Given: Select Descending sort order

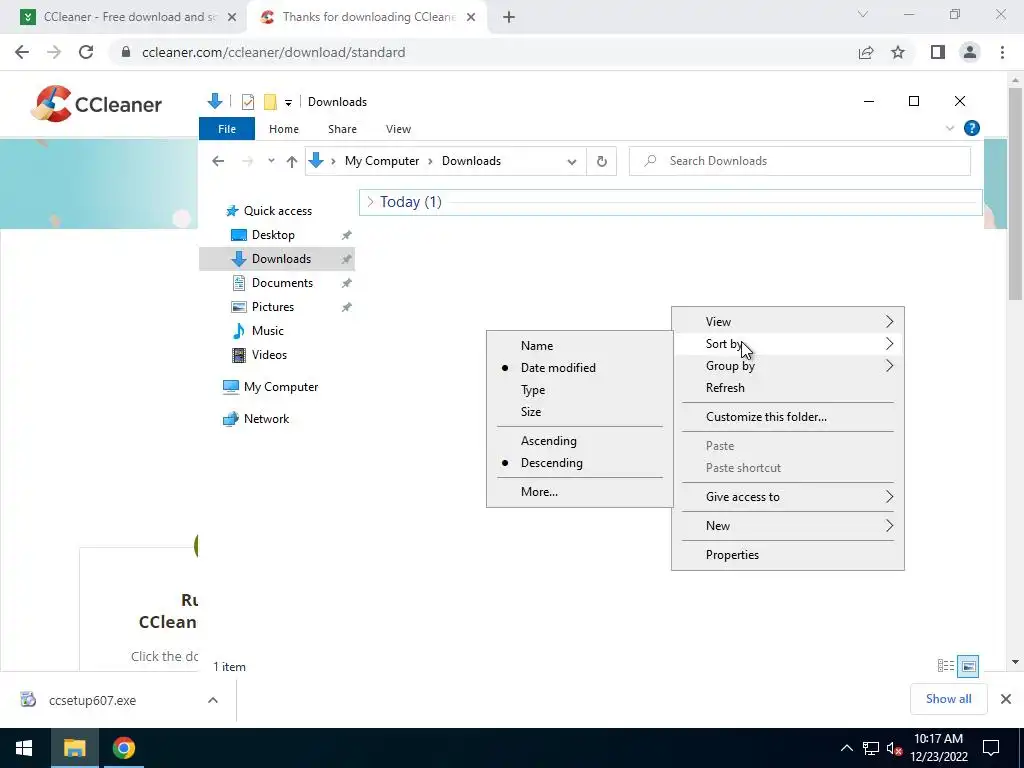Looking at the screenshot, I should (x=580, y=463).
